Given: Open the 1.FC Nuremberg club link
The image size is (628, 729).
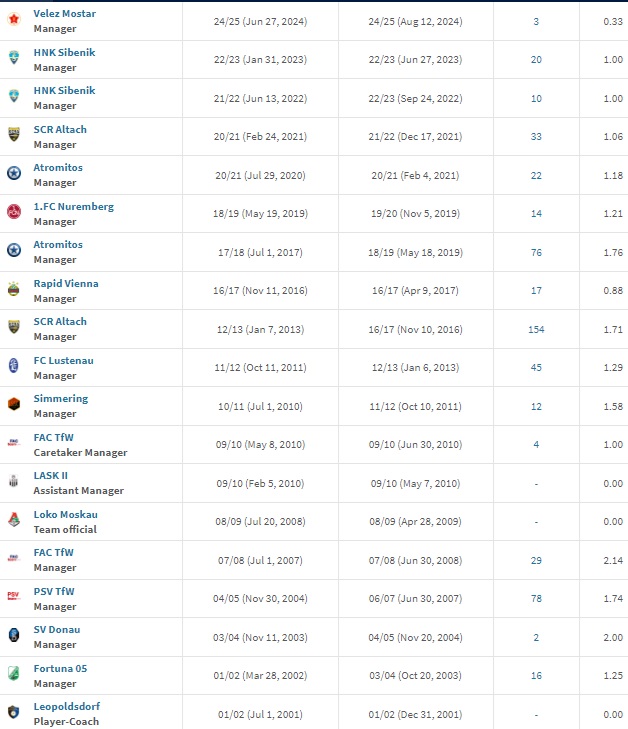Looking at the screenshot, I should 73,206.
